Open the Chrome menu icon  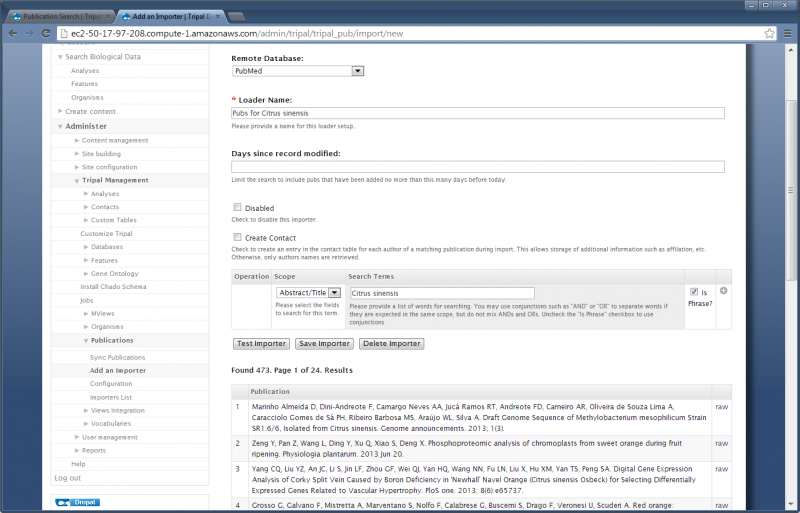[x=788, y=34]
